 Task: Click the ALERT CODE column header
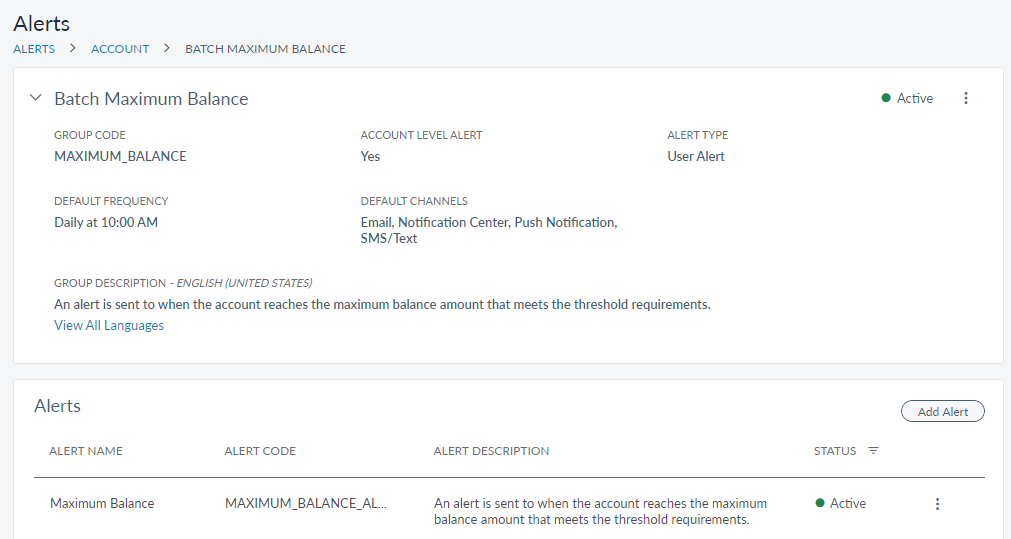click(260, 451)
